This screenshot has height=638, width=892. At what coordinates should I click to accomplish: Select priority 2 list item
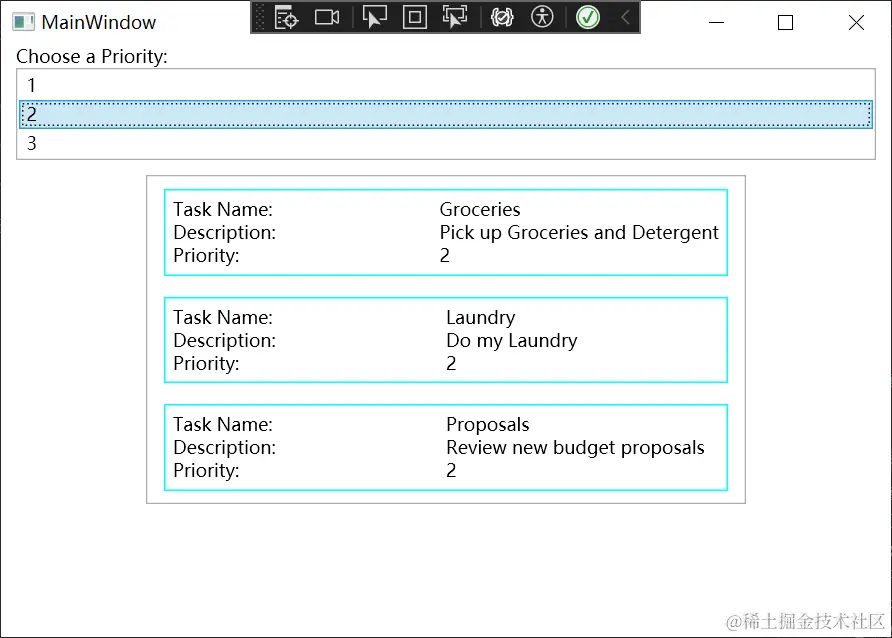coord(445,114)
